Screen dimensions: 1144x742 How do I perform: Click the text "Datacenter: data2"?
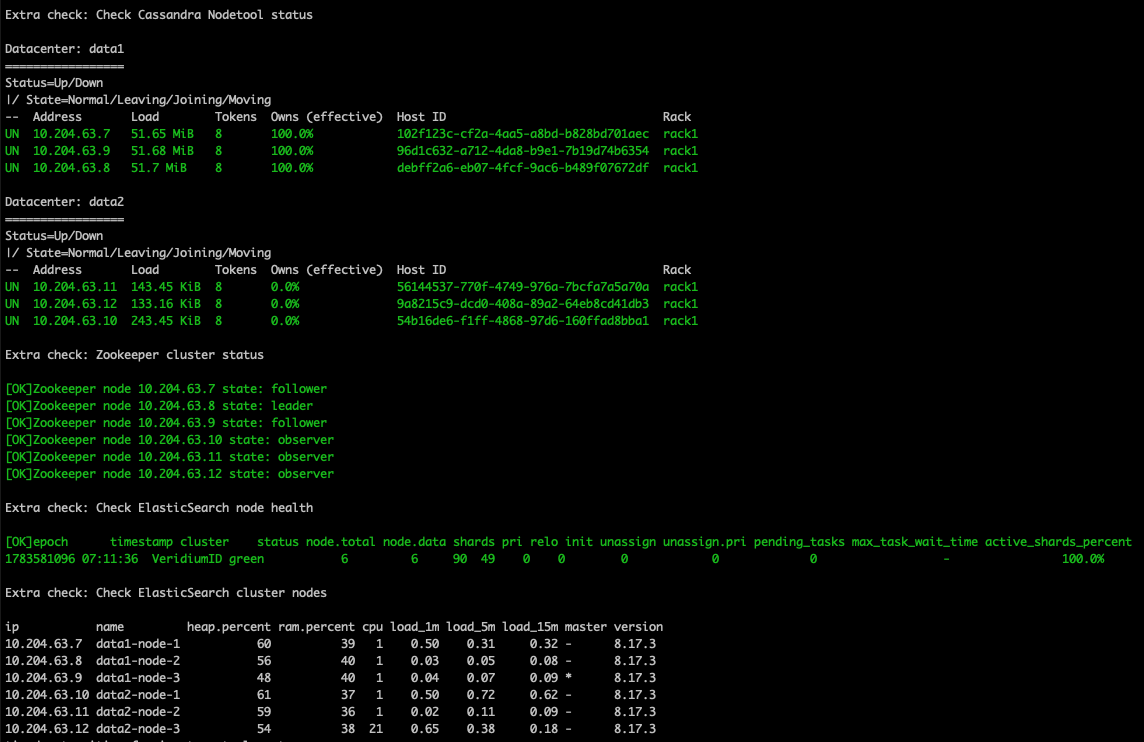[x=64, y=202]
